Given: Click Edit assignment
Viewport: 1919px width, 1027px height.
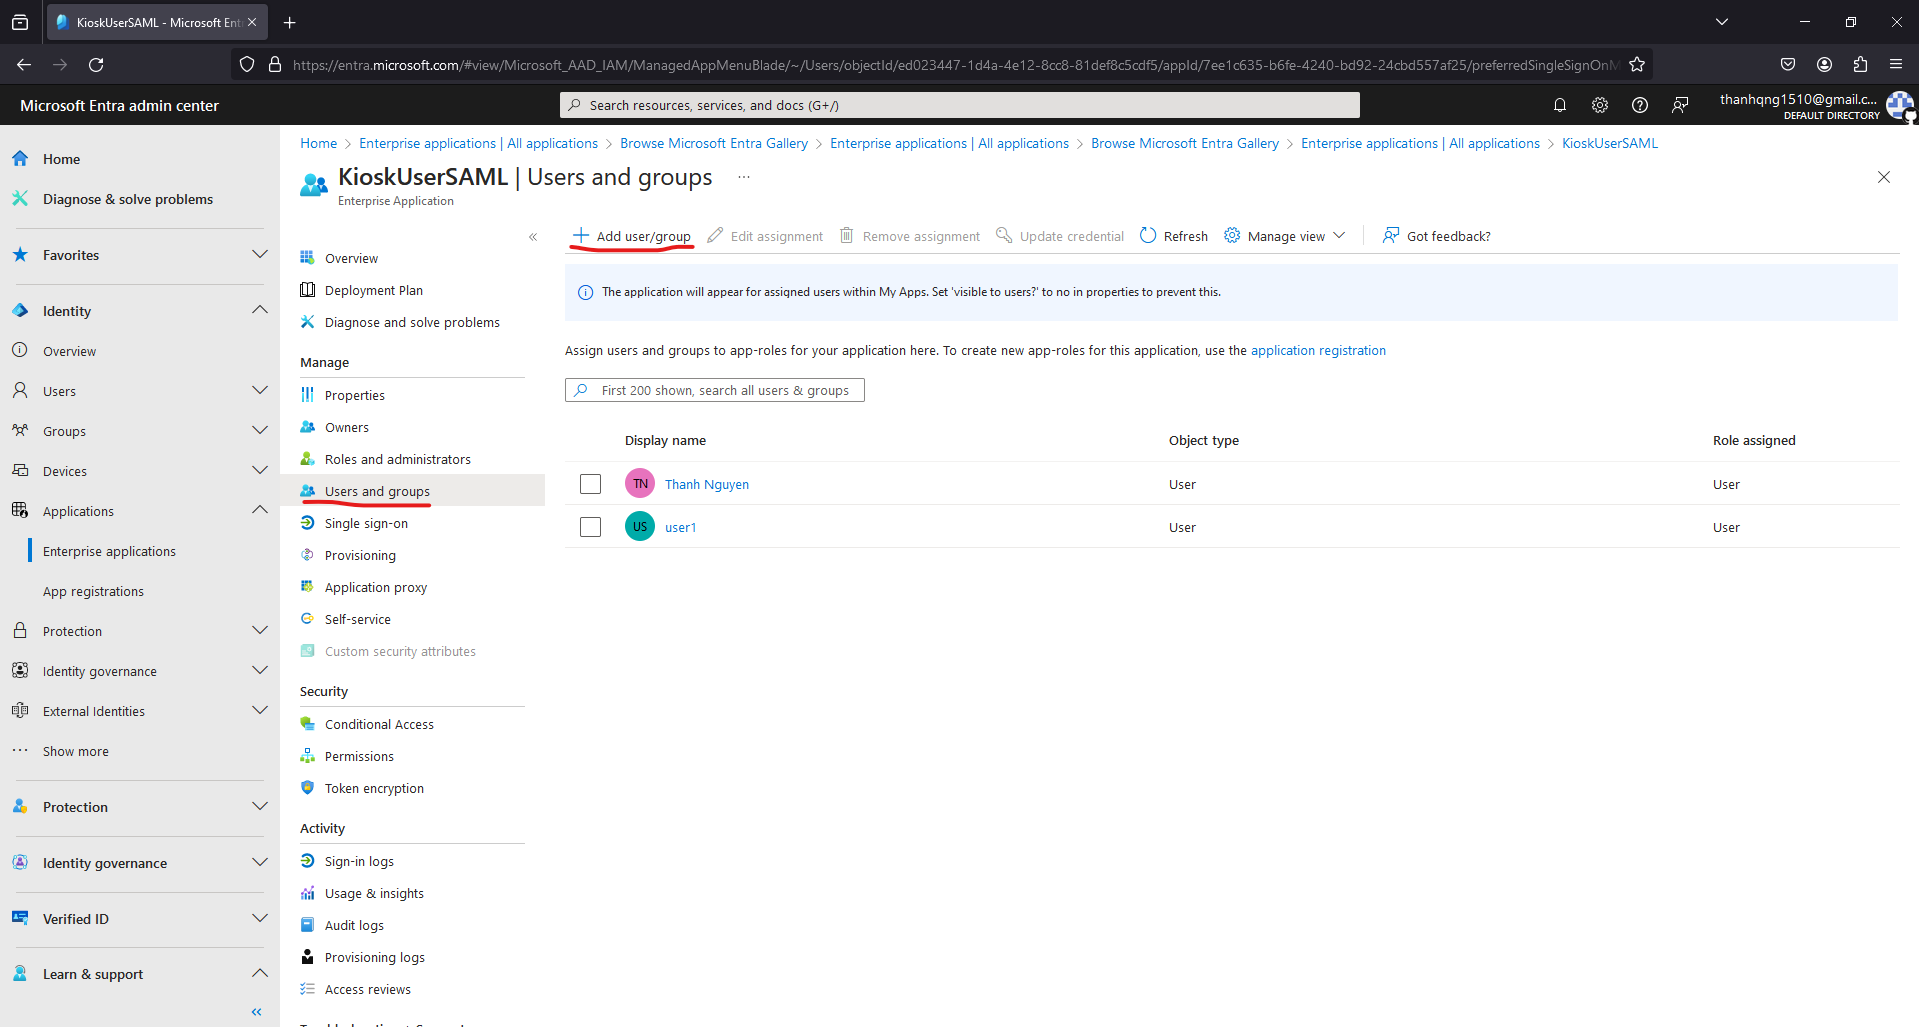Looking at the screenshot, I should (x=765, y=236).
